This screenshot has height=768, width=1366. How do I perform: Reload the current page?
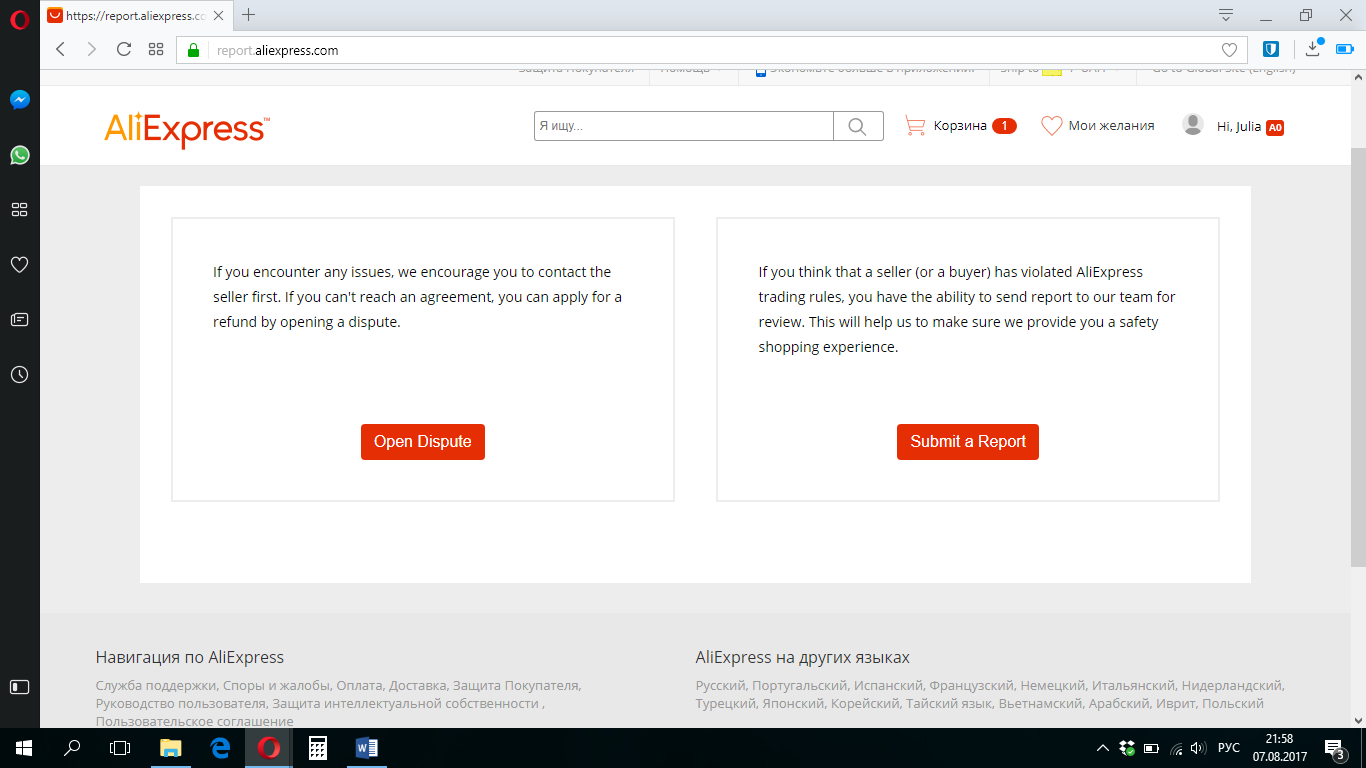pyautogui.click(x=124, y=49)
